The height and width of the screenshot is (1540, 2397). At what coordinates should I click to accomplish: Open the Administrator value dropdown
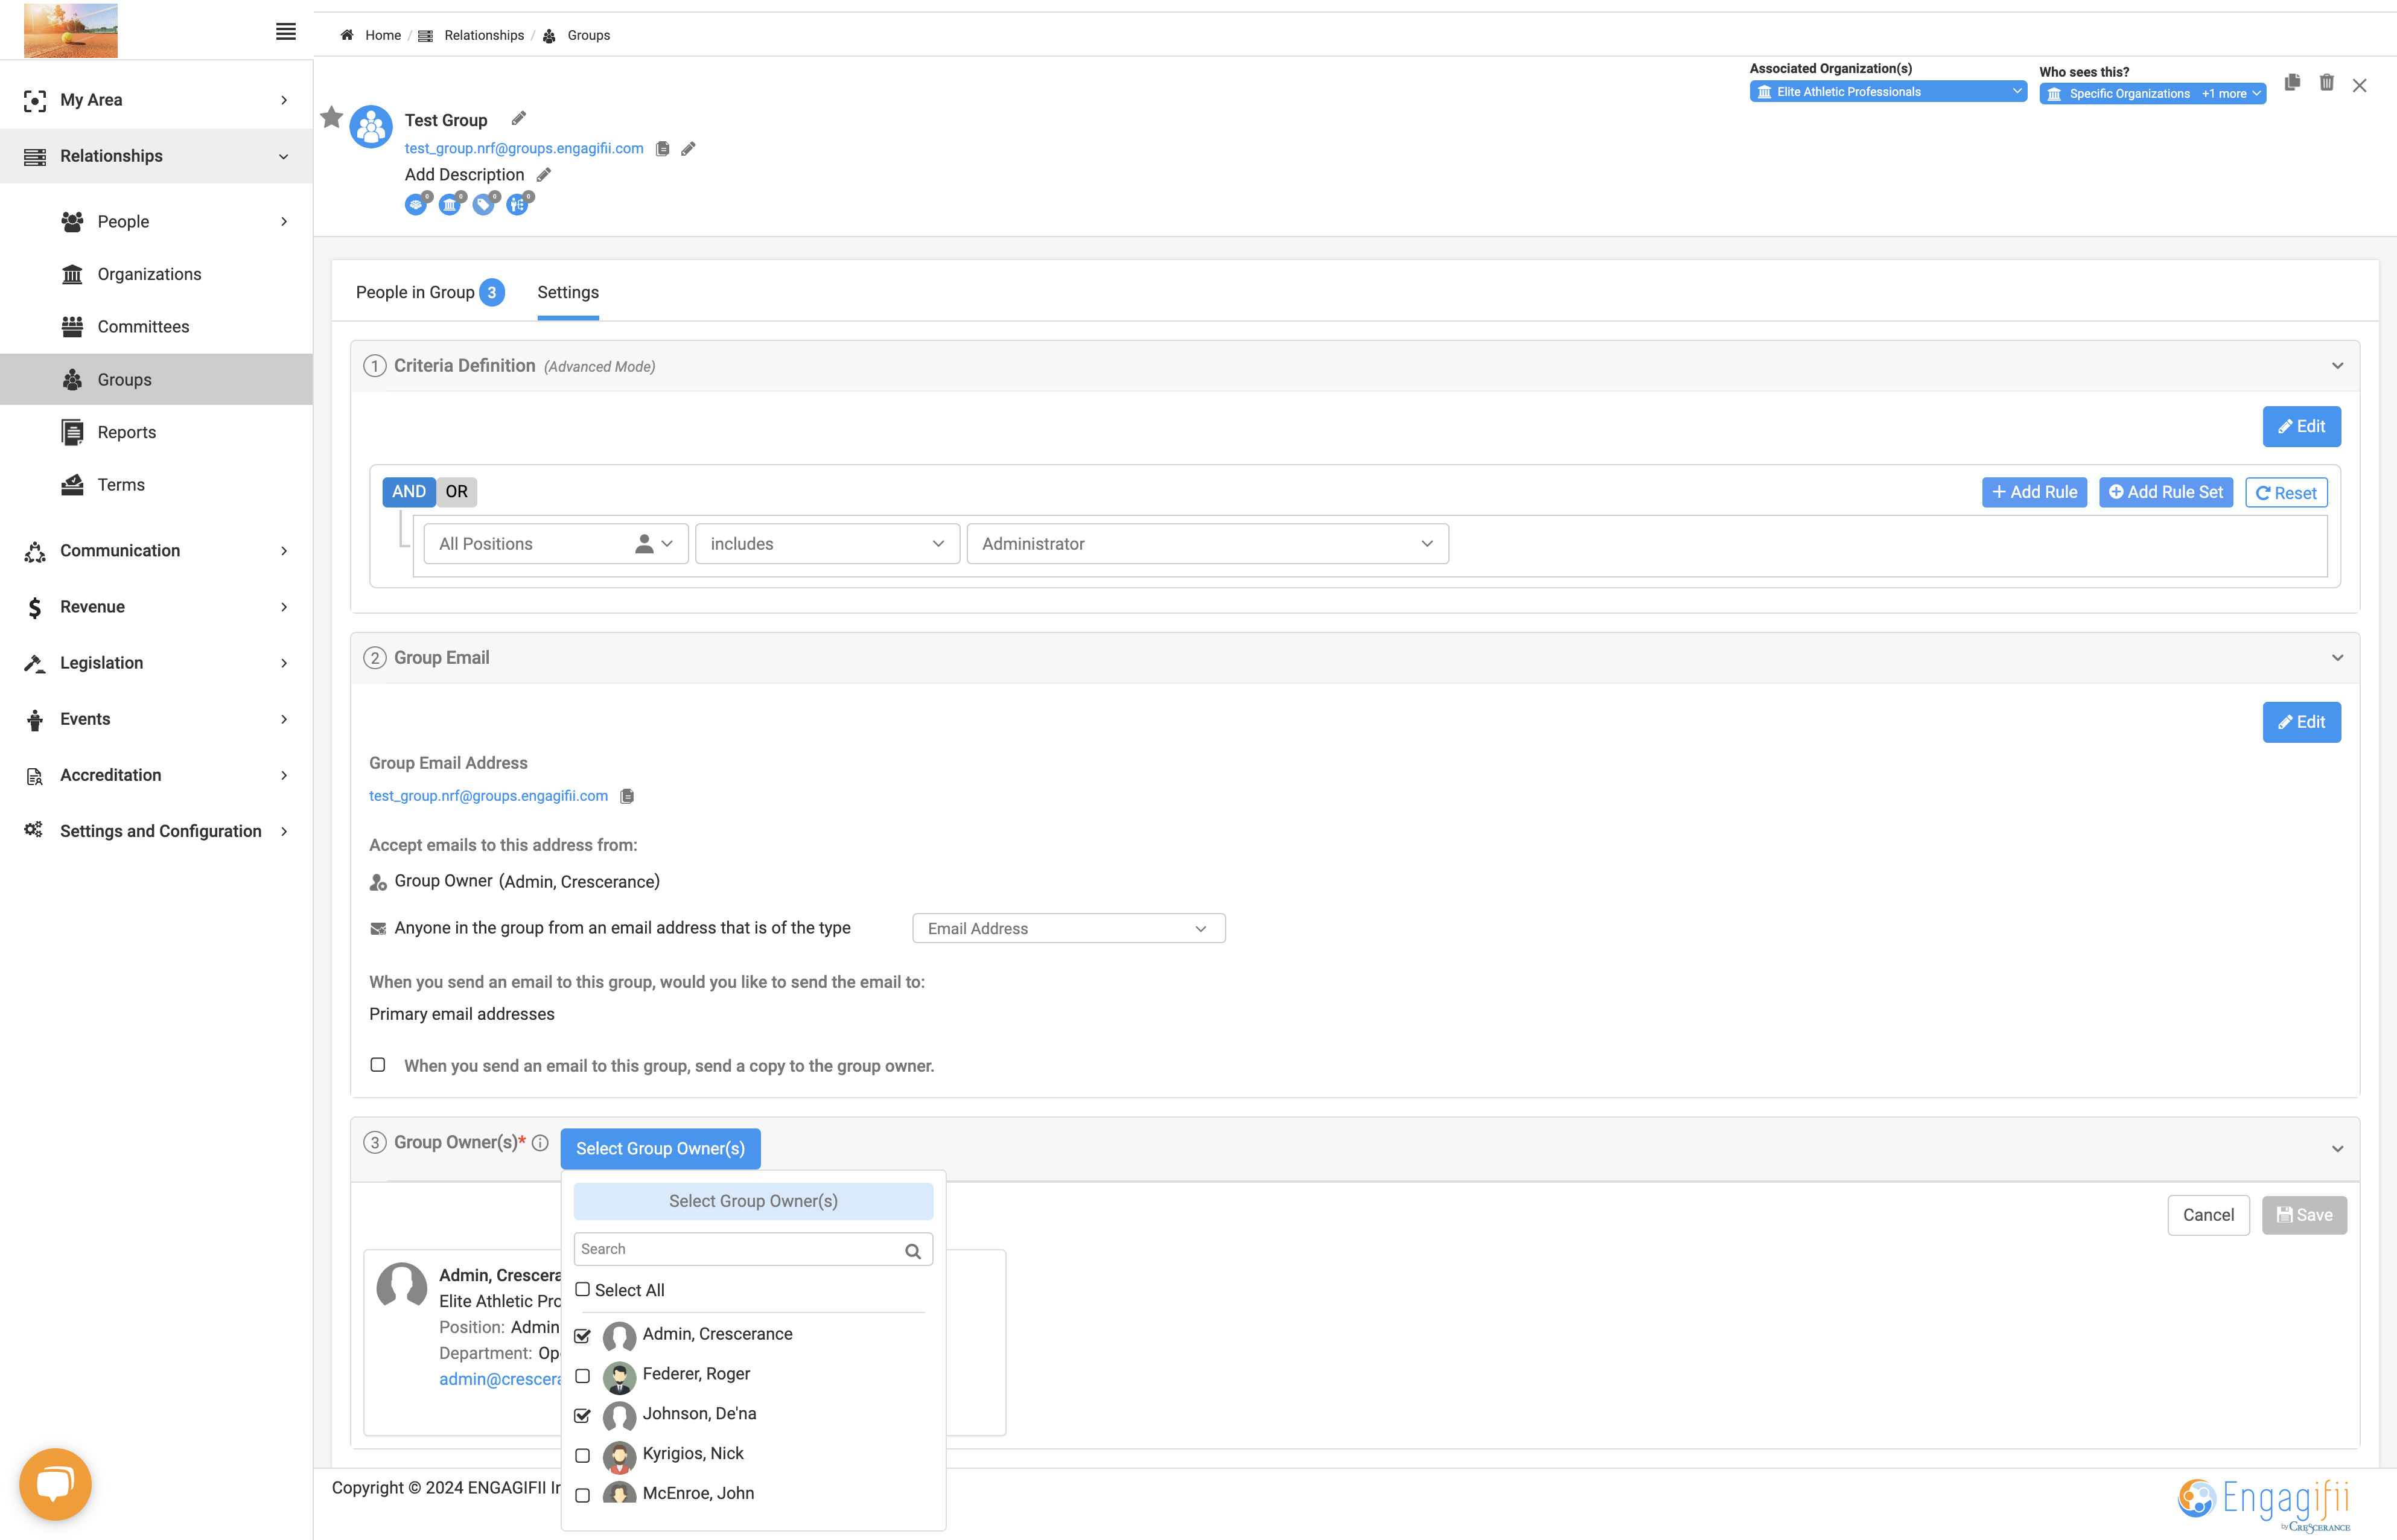tap(1208, 544)
